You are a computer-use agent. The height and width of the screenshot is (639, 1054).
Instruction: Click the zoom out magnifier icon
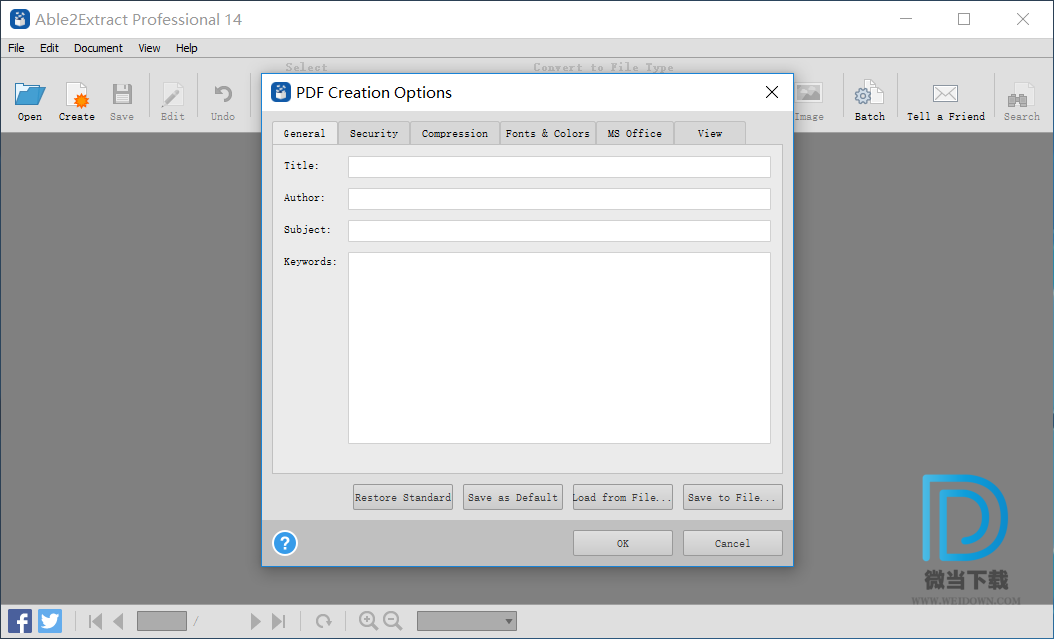pyautogui.click(x=392, y=621)
